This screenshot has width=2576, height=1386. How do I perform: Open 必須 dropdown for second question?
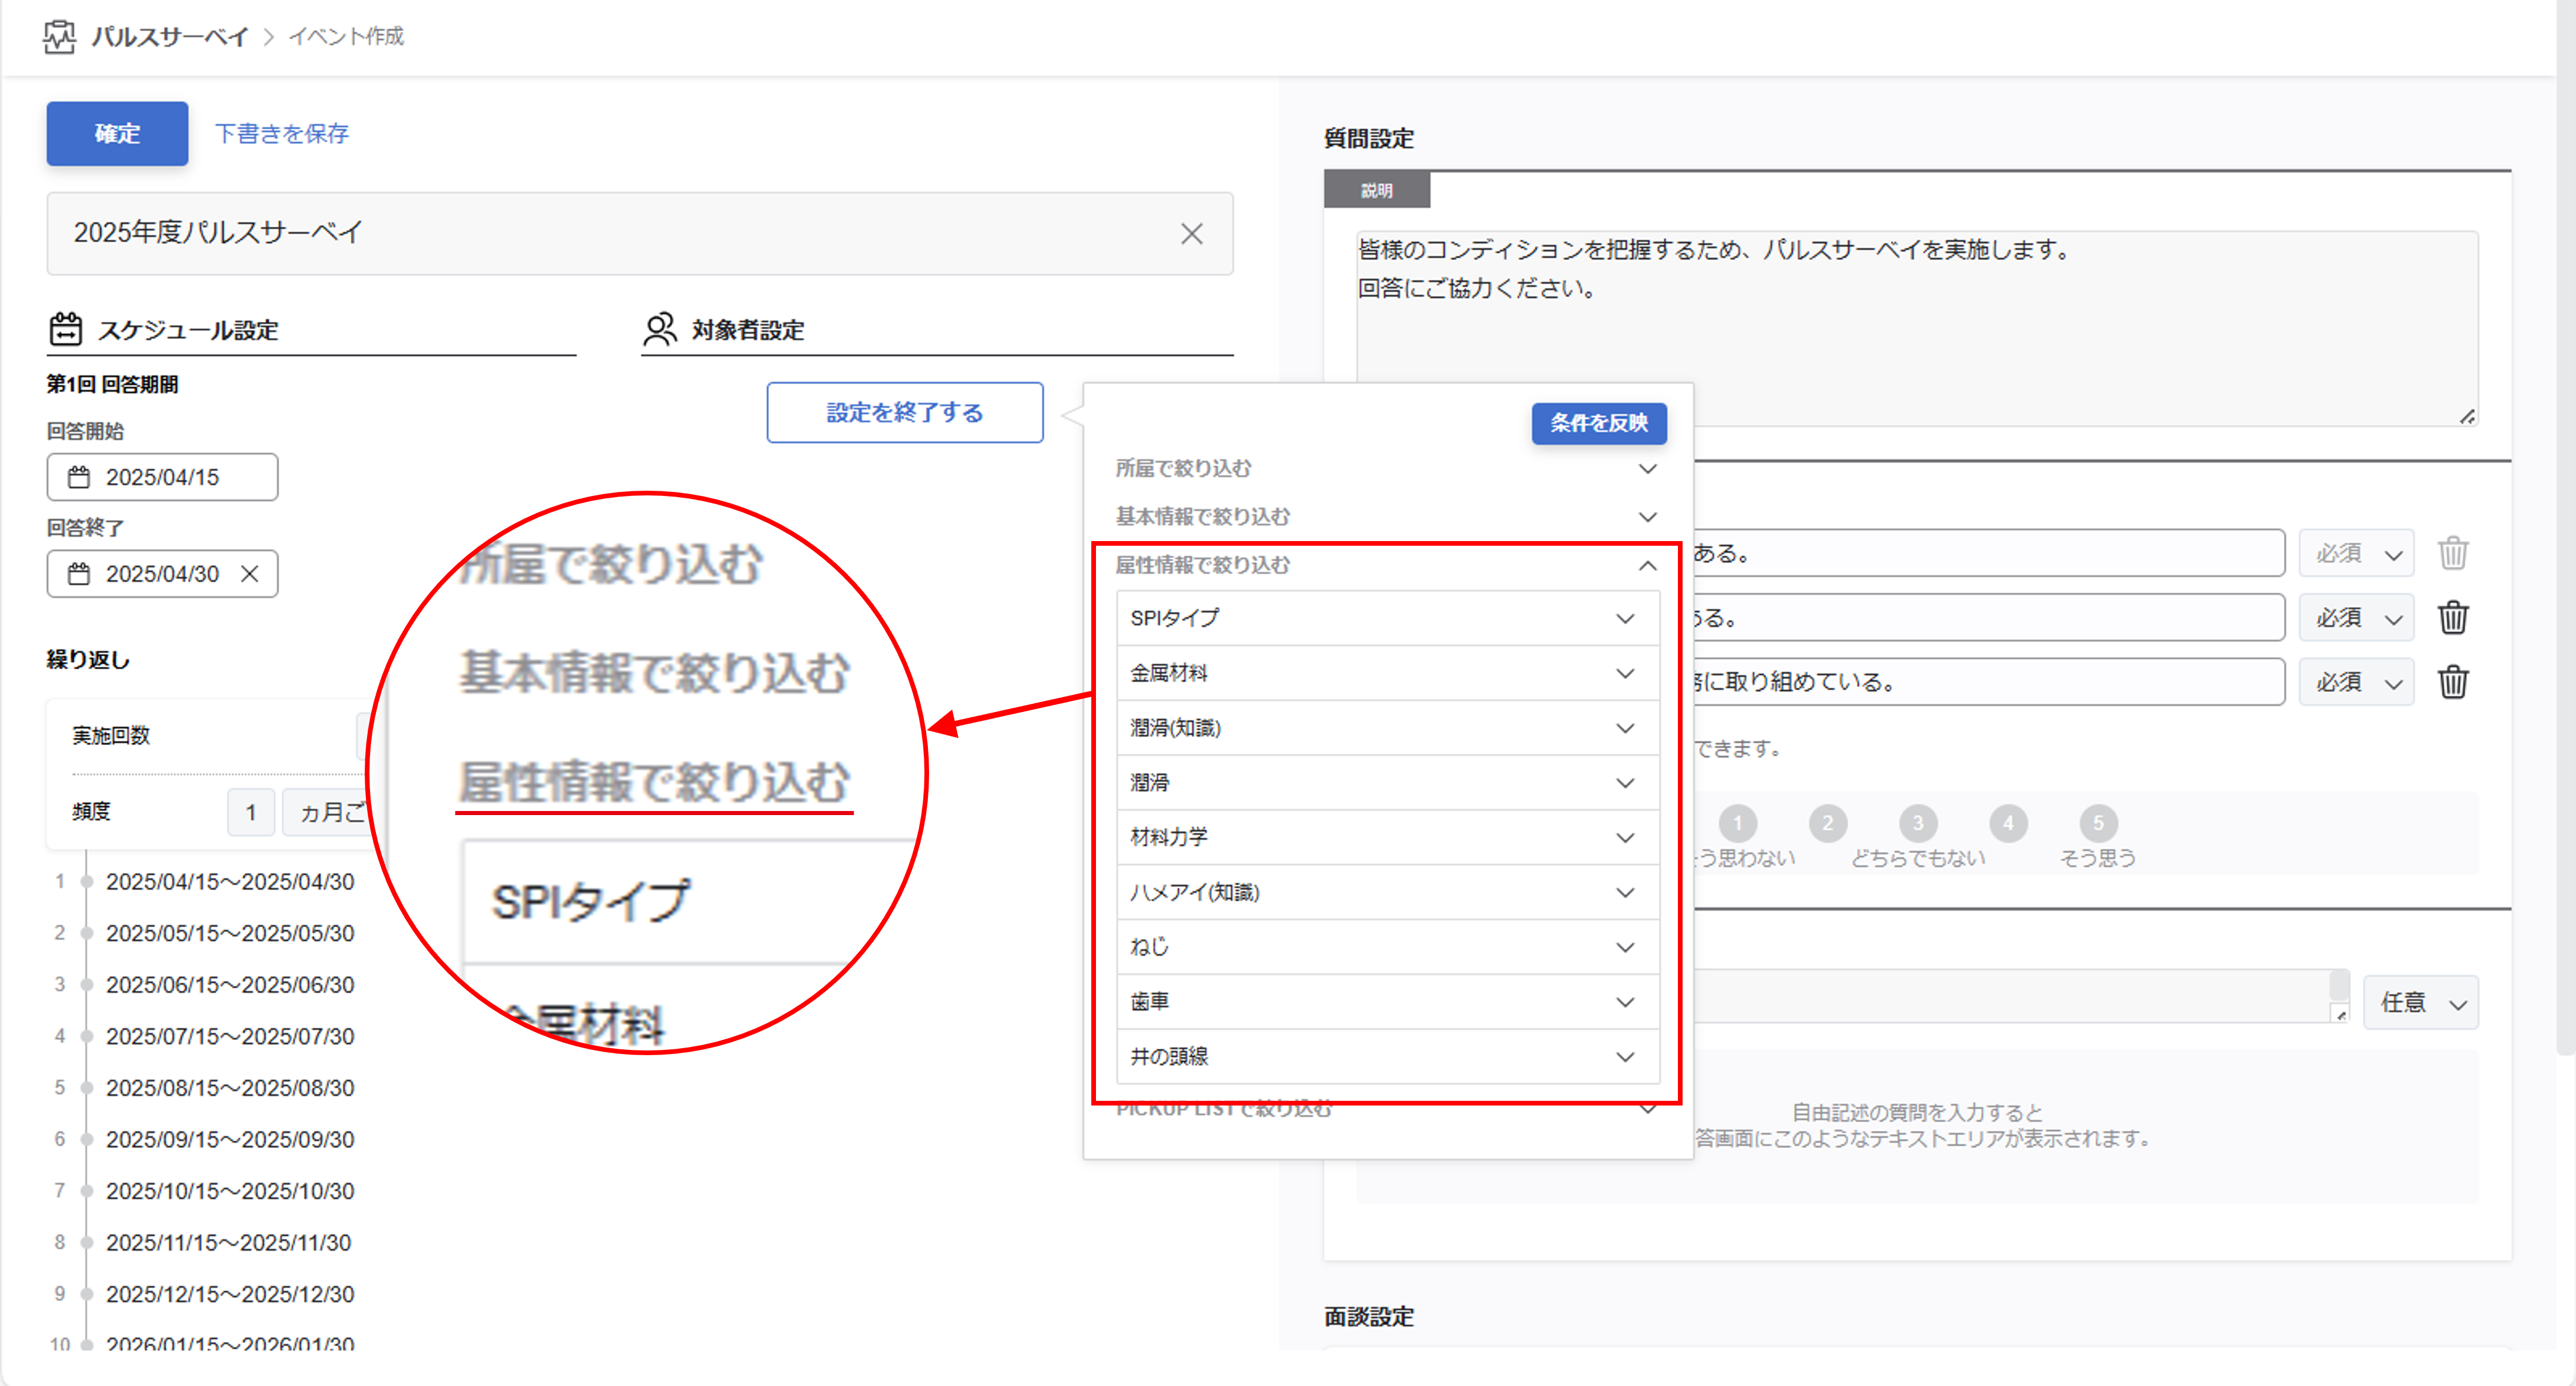coord(2357,618)
